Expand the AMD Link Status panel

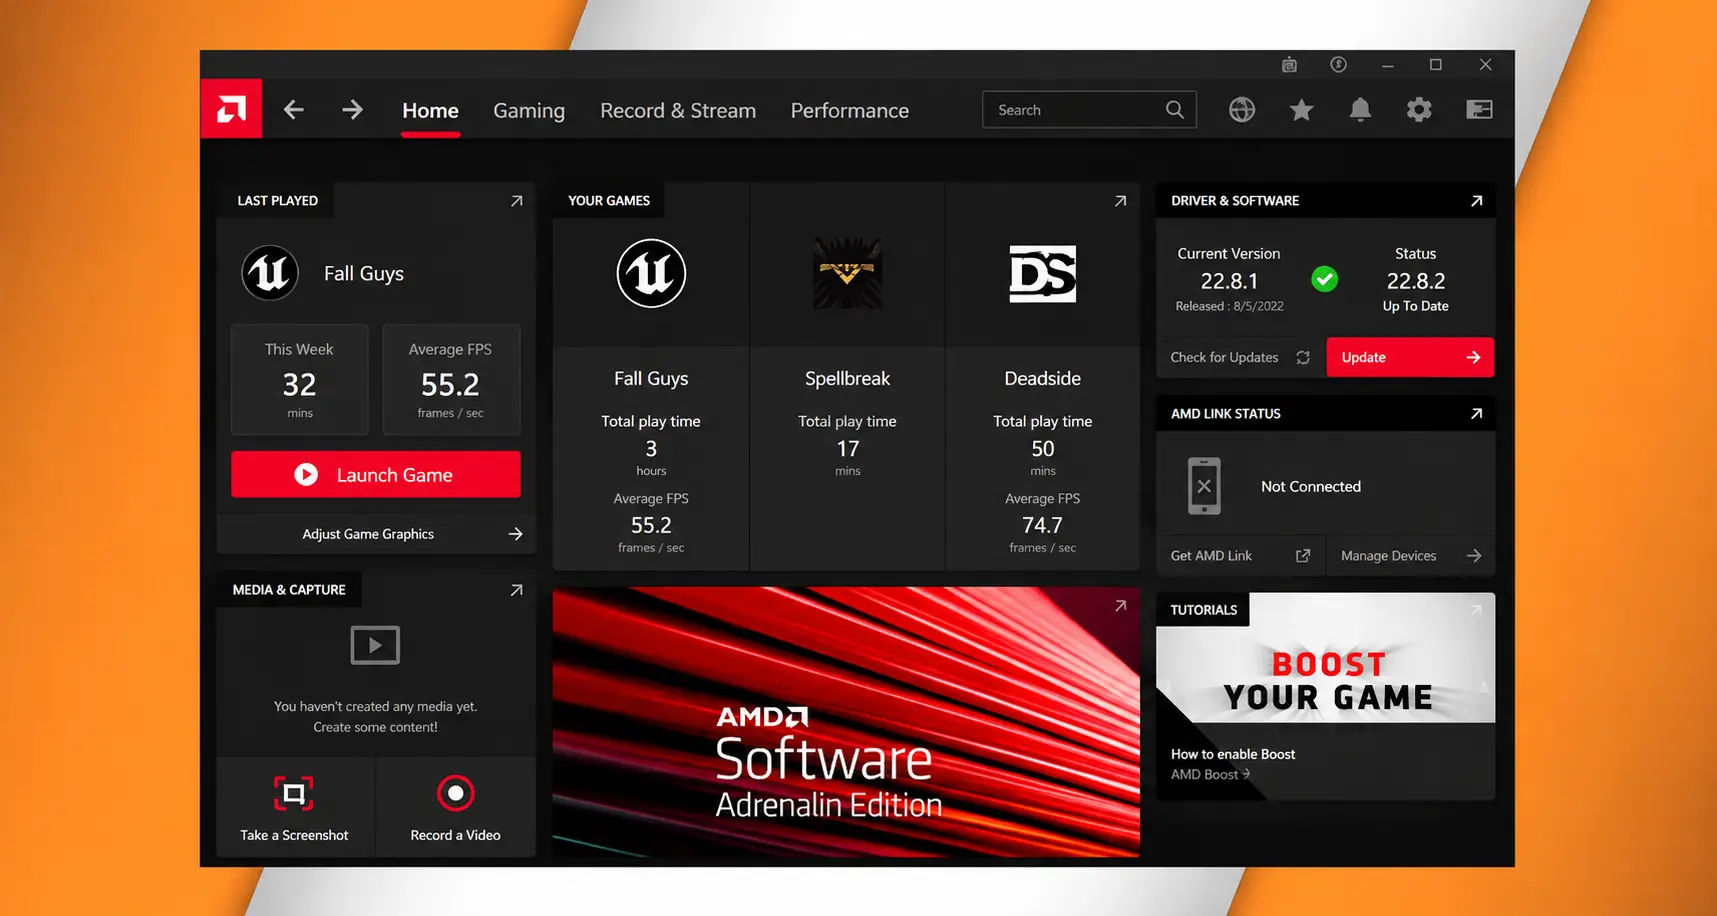click(x=1476, y=414)
